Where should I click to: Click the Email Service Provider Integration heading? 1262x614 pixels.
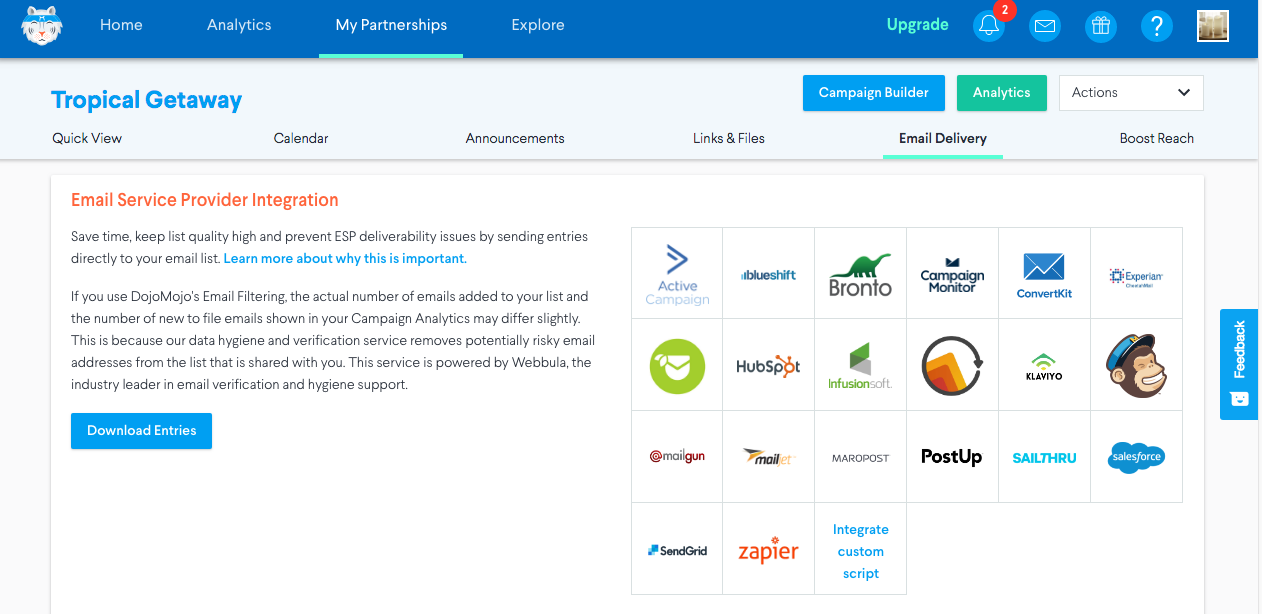tap(205, 200)
